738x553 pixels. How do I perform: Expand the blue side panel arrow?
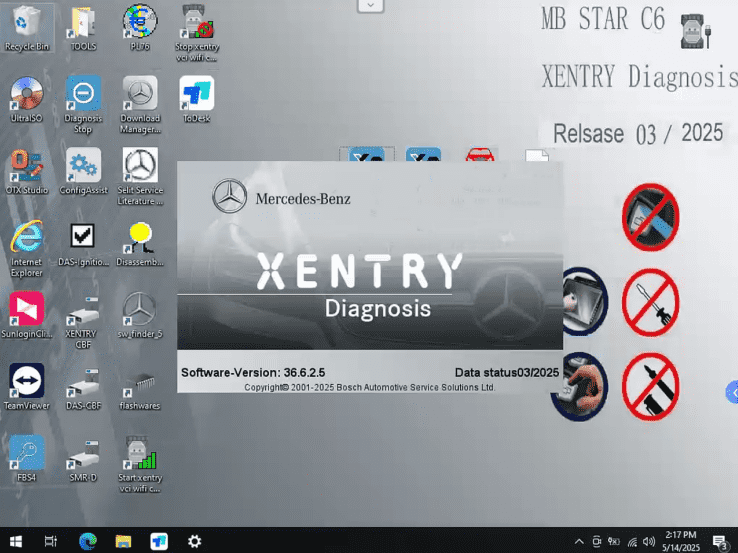click(732, 393)
